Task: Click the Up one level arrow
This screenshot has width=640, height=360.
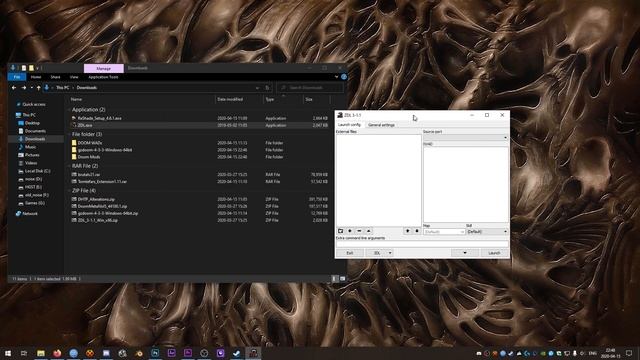Action: (39, 88)
